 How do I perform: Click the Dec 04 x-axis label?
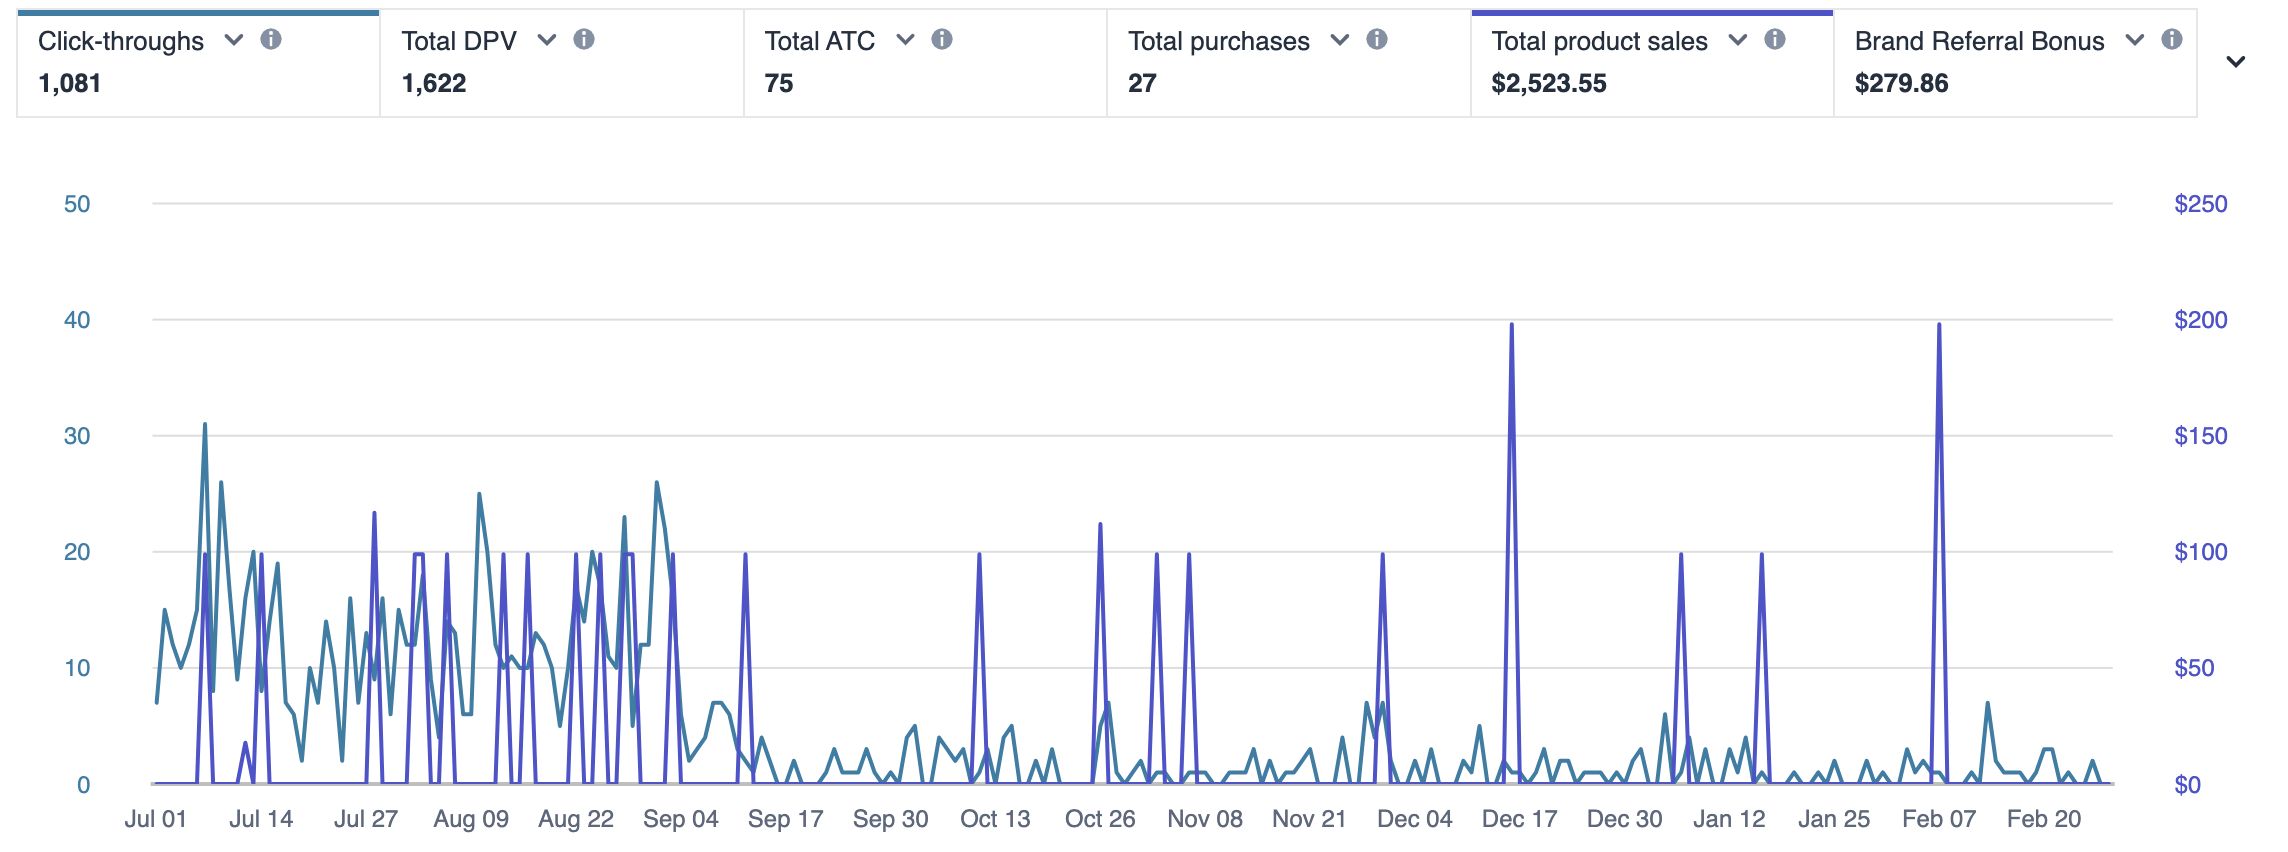pos(1414,819)
